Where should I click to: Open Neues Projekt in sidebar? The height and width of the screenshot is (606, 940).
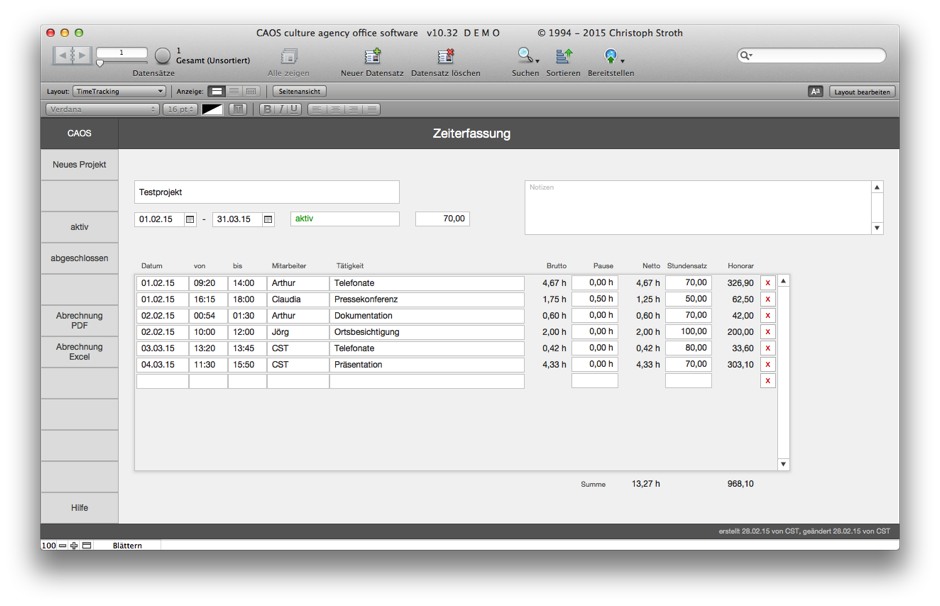(79, 164)
